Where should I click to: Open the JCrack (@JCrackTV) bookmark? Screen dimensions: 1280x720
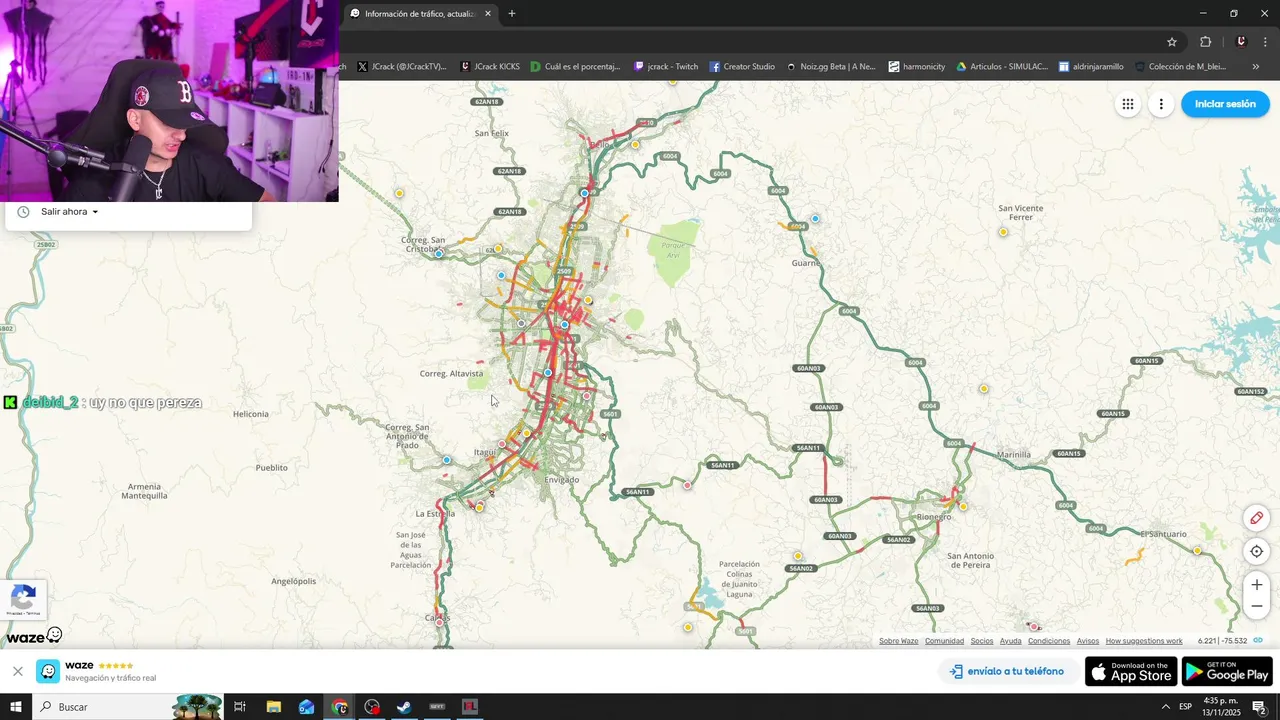click(401, 67)
